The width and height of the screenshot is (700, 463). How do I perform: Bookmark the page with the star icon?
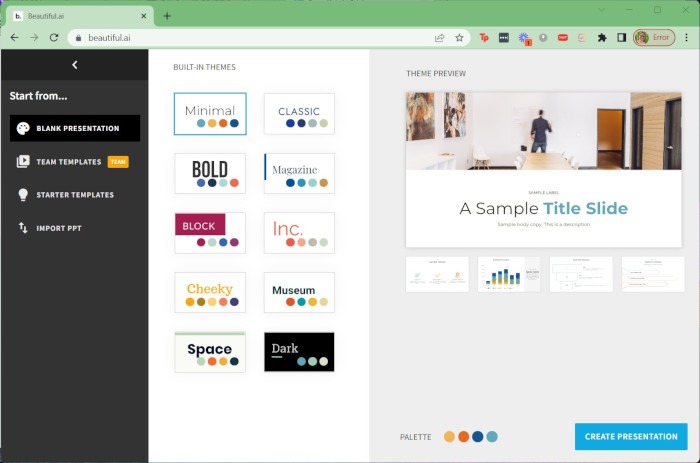[x=459, y=38]
